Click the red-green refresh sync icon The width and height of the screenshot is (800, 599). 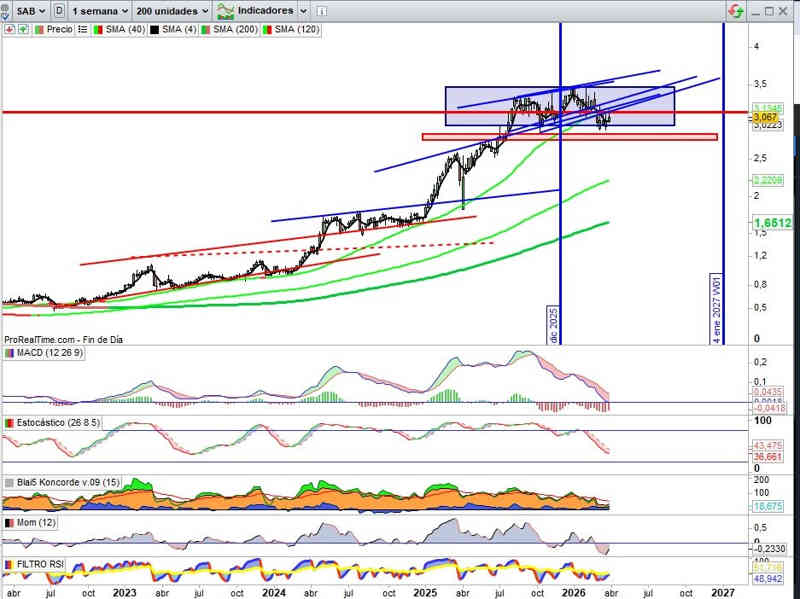(x=735, y=10)
